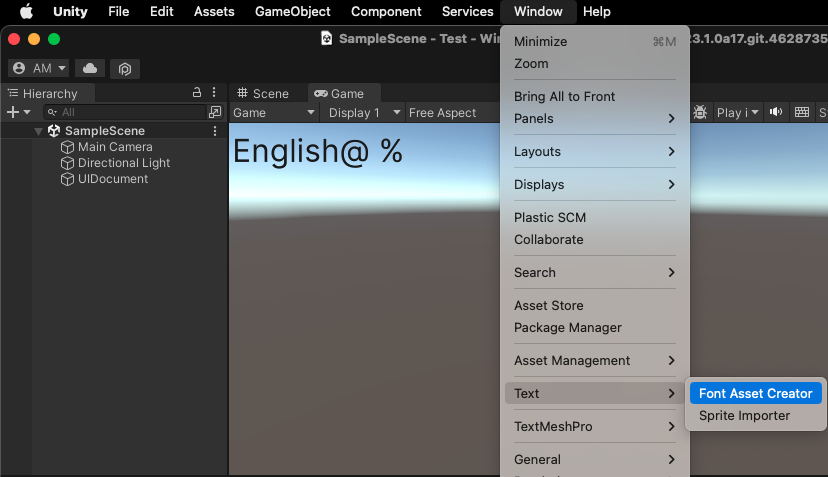Expand the Text submenu item
This screenshot has height=477, width=828.
coord(595,394)
